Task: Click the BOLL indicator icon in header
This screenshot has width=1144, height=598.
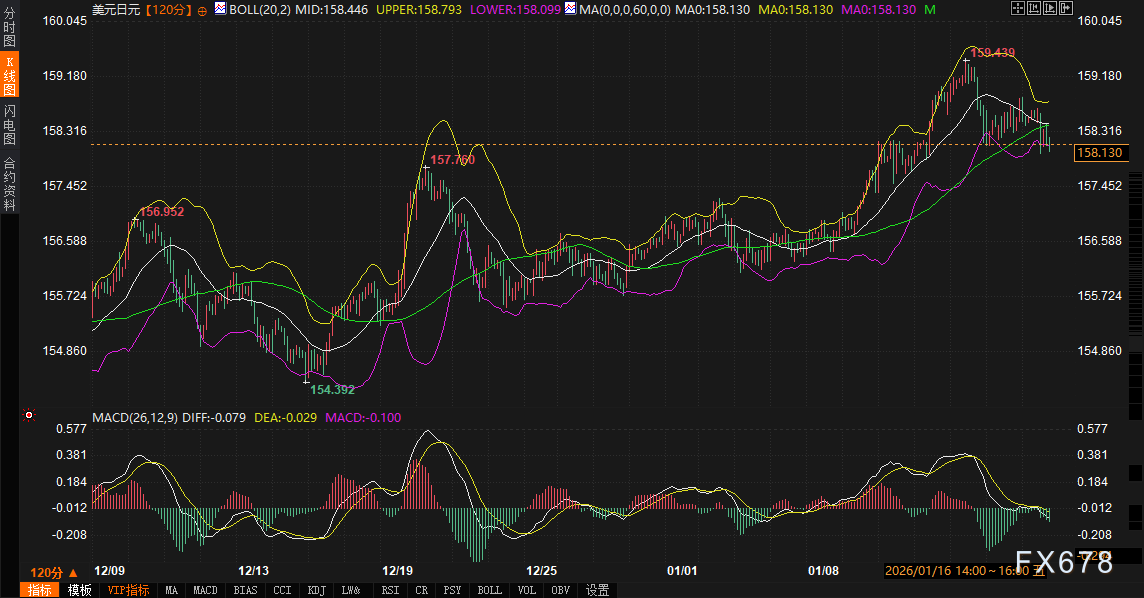Action: [220, 9]
